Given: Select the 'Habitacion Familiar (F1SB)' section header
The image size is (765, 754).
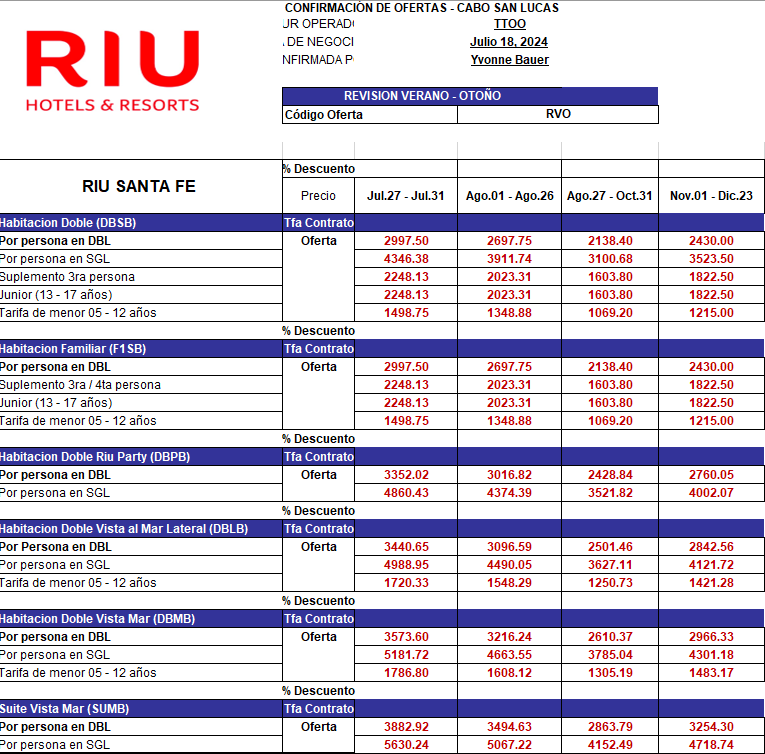Looking at the screenshot, I should [141, 349].
